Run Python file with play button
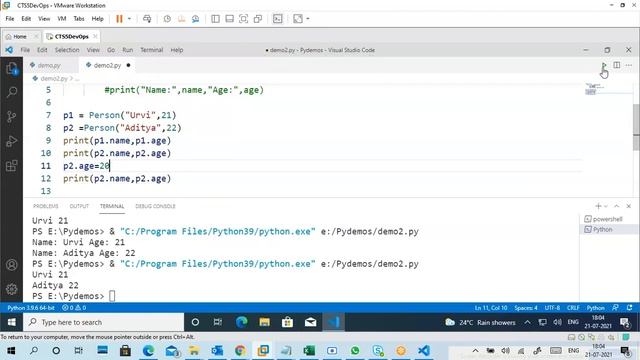 [x=604, y=65]
